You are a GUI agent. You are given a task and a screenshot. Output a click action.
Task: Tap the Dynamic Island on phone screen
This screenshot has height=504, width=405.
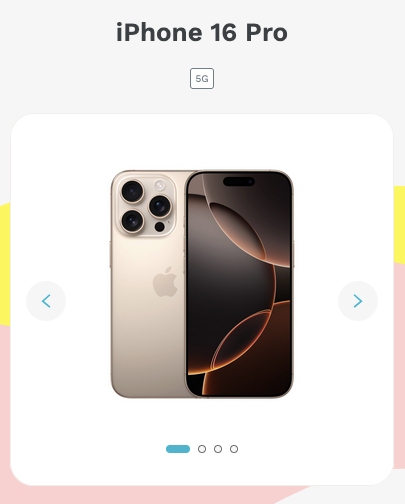tap(239, 182)
